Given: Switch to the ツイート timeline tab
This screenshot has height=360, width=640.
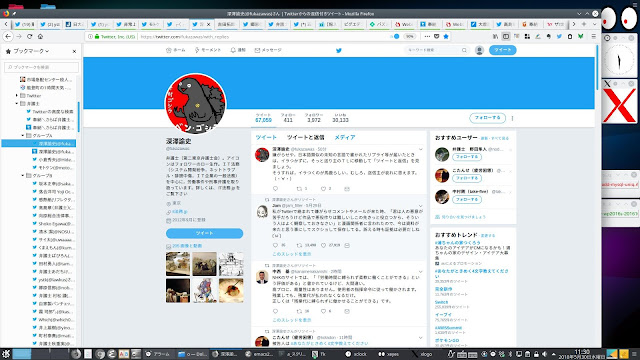Looking at the screenshot, I should [x=266, y=138].
